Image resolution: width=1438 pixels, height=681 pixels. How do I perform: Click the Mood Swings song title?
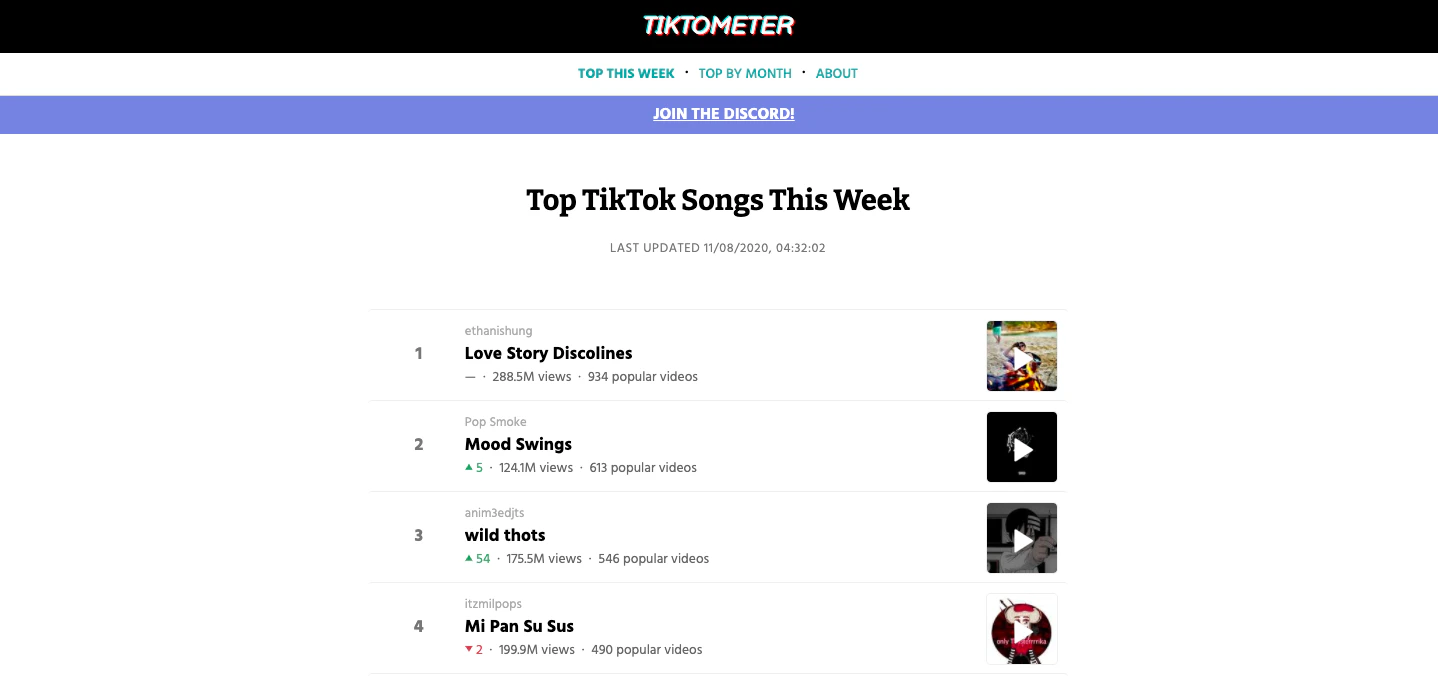click(517, 445)
